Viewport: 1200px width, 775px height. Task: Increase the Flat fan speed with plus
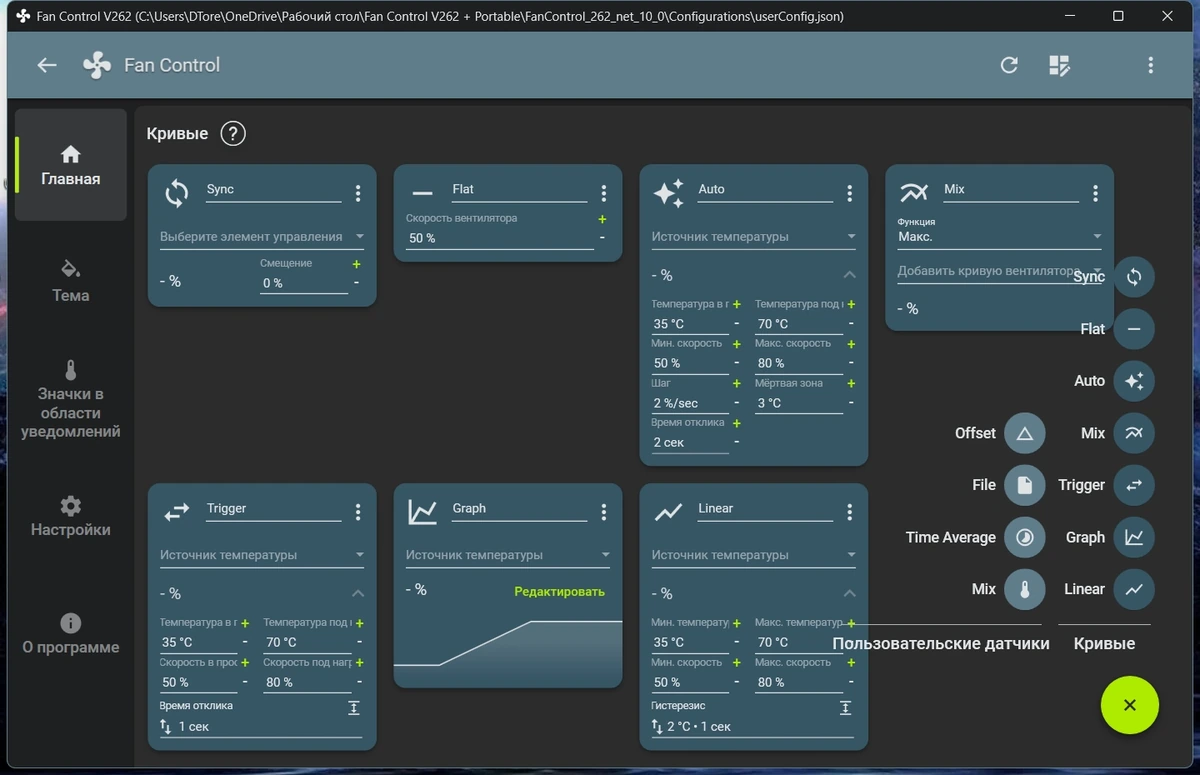(x=602, y=219)
